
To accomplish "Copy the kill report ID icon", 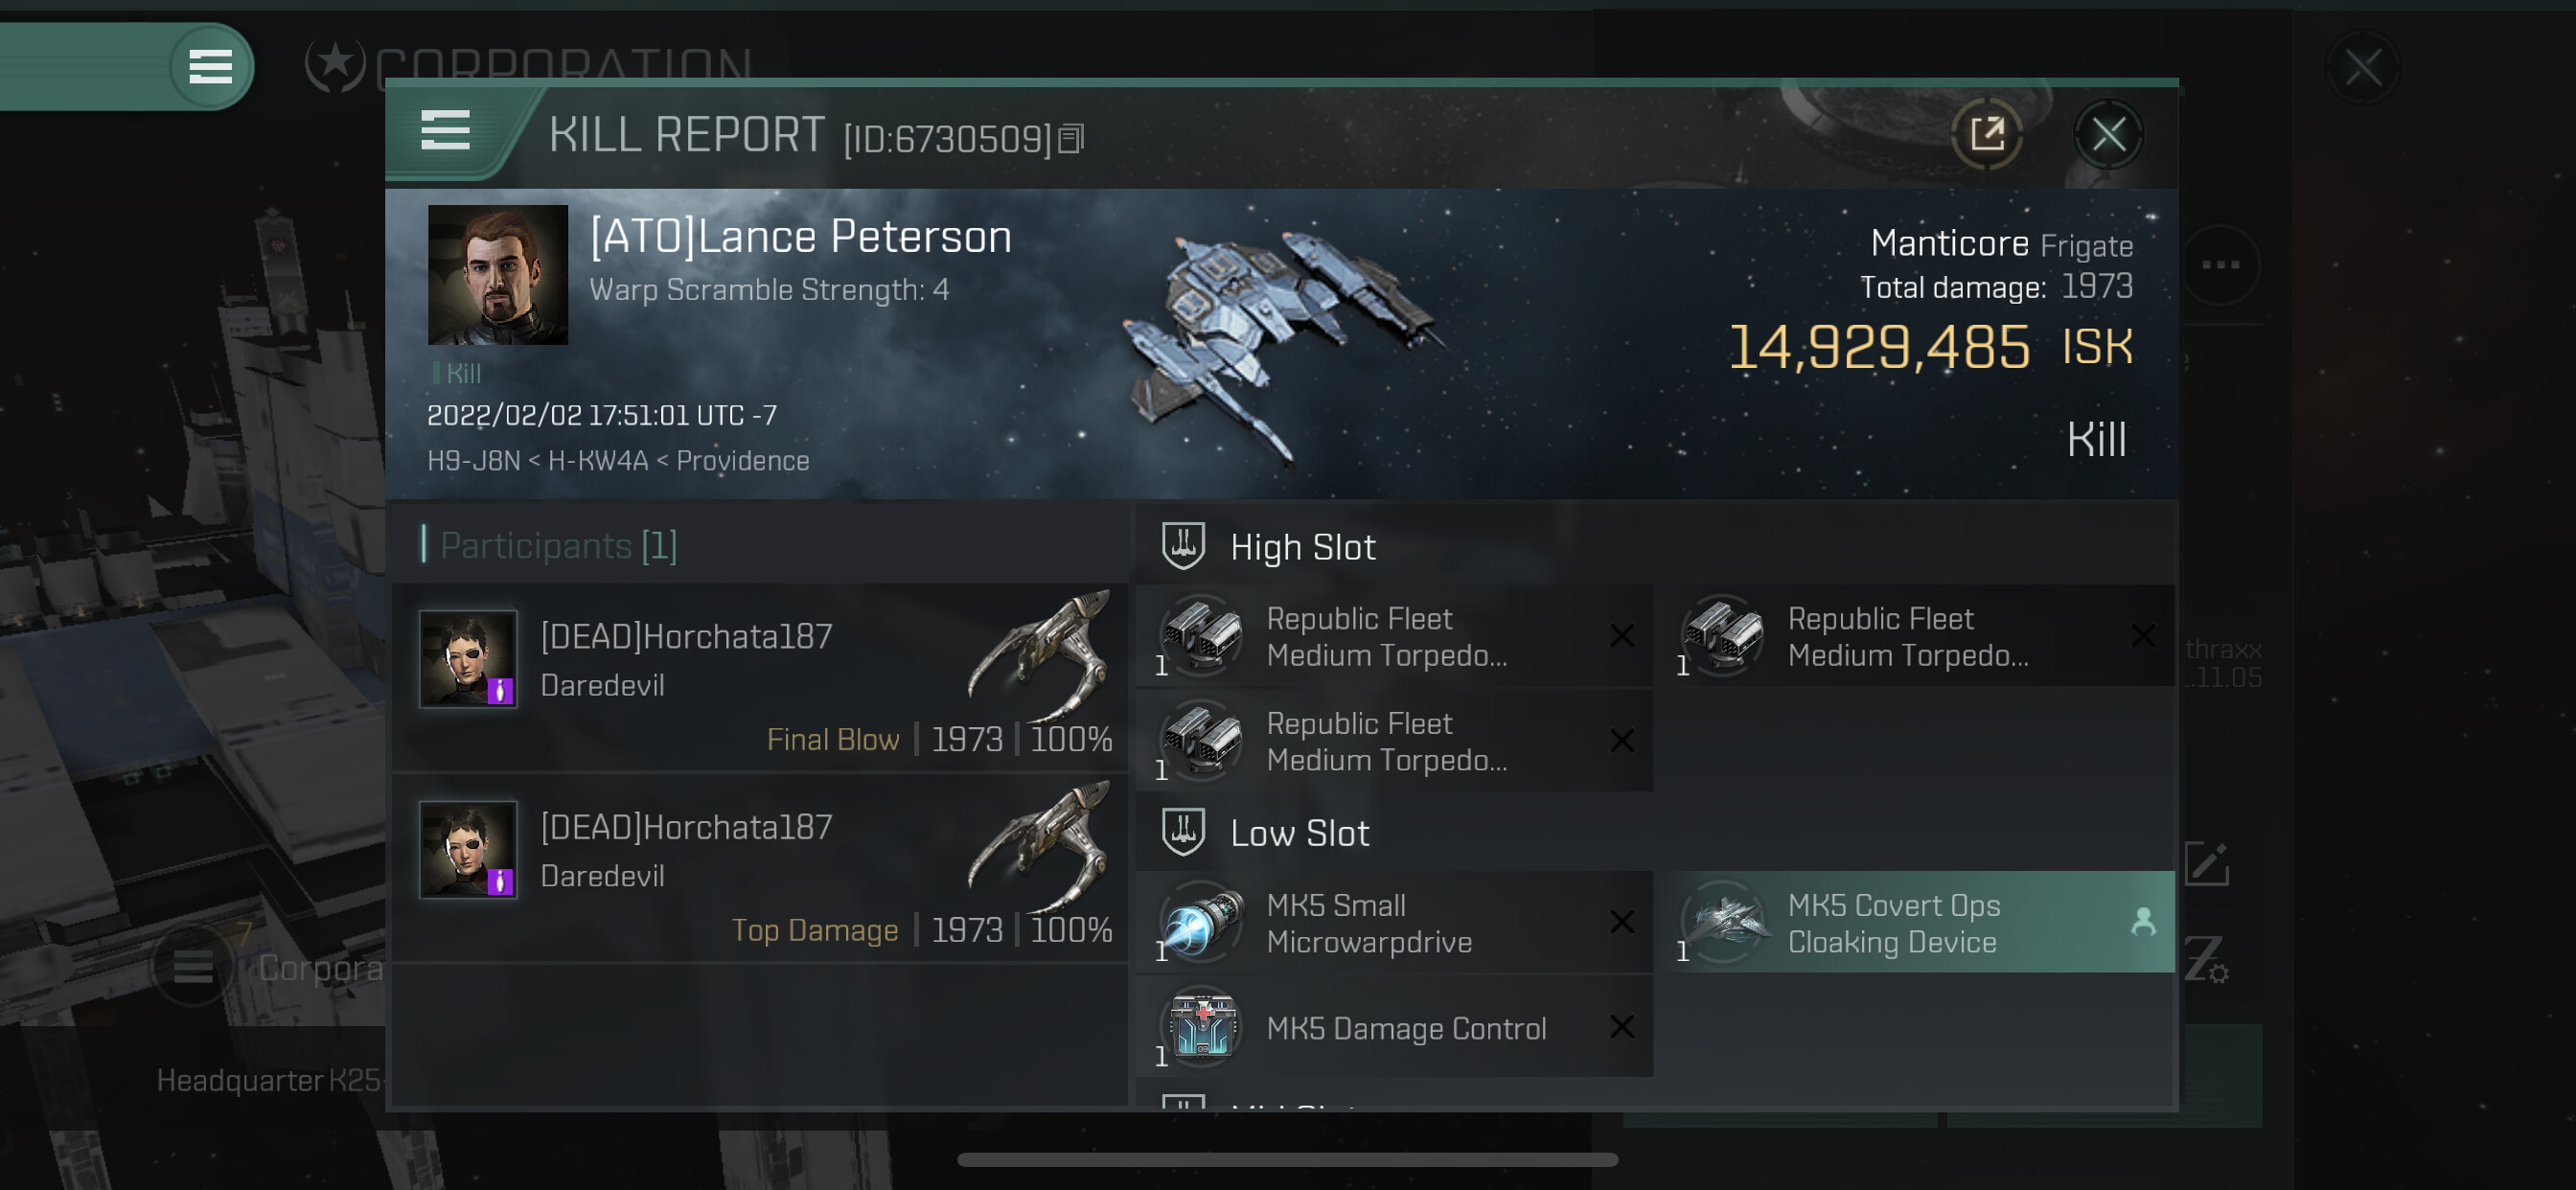I will click(1071, 139).
